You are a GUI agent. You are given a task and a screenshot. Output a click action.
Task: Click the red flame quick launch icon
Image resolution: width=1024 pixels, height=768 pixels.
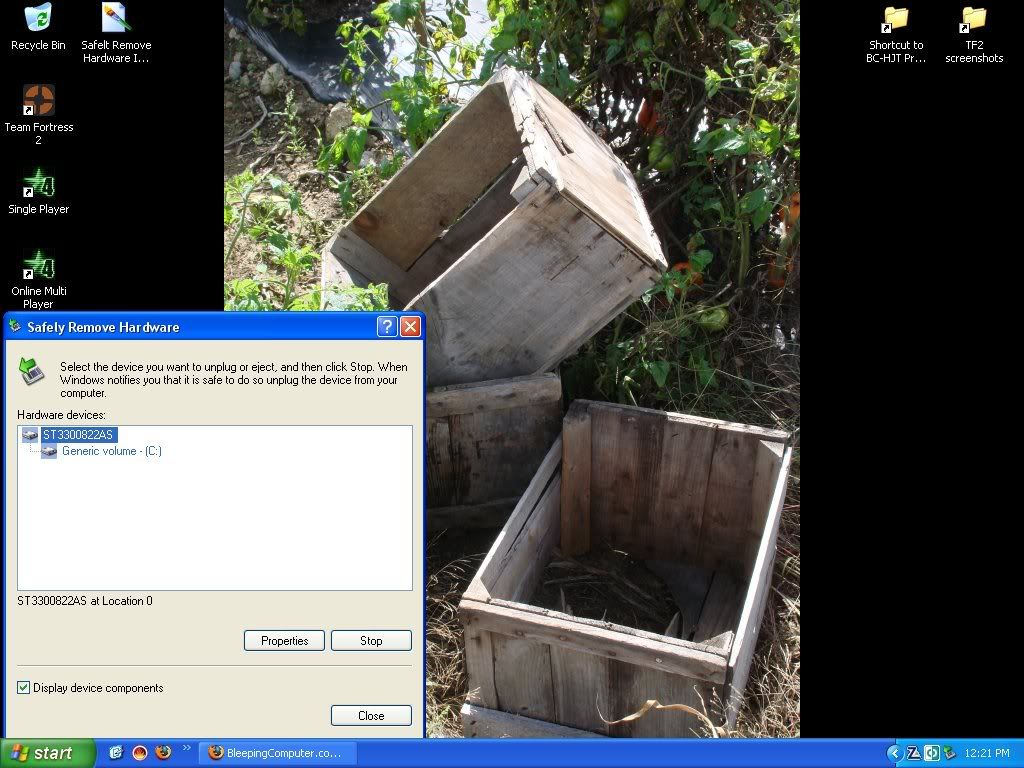tap(140, 752)
